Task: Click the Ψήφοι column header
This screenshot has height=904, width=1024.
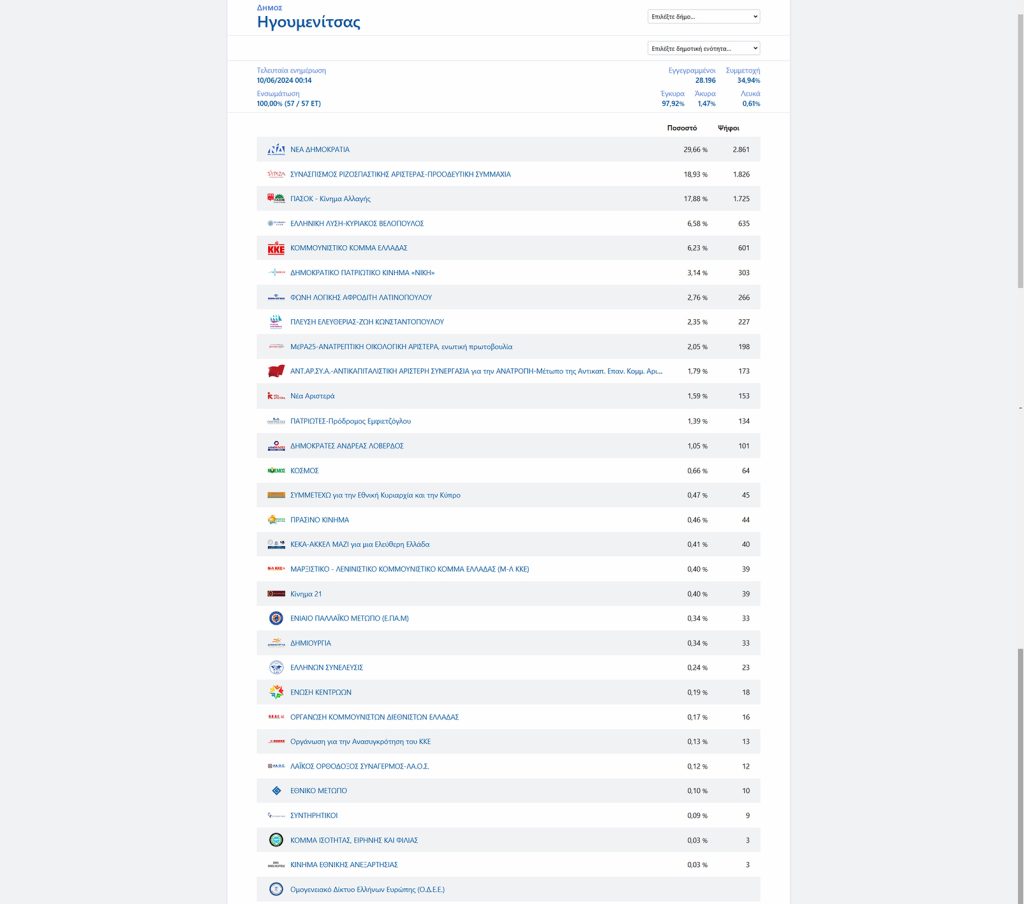Action: coord(728,128)
